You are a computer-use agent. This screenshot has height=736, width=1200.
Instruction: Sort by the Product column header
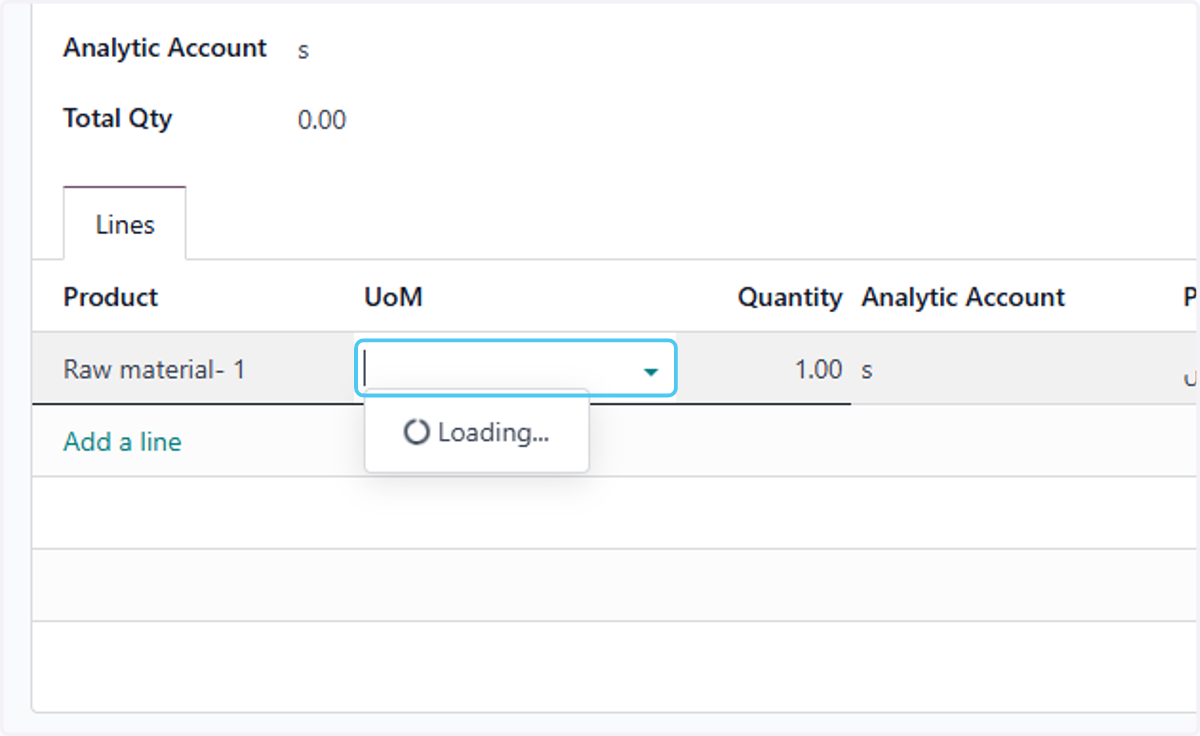(111, 297)
